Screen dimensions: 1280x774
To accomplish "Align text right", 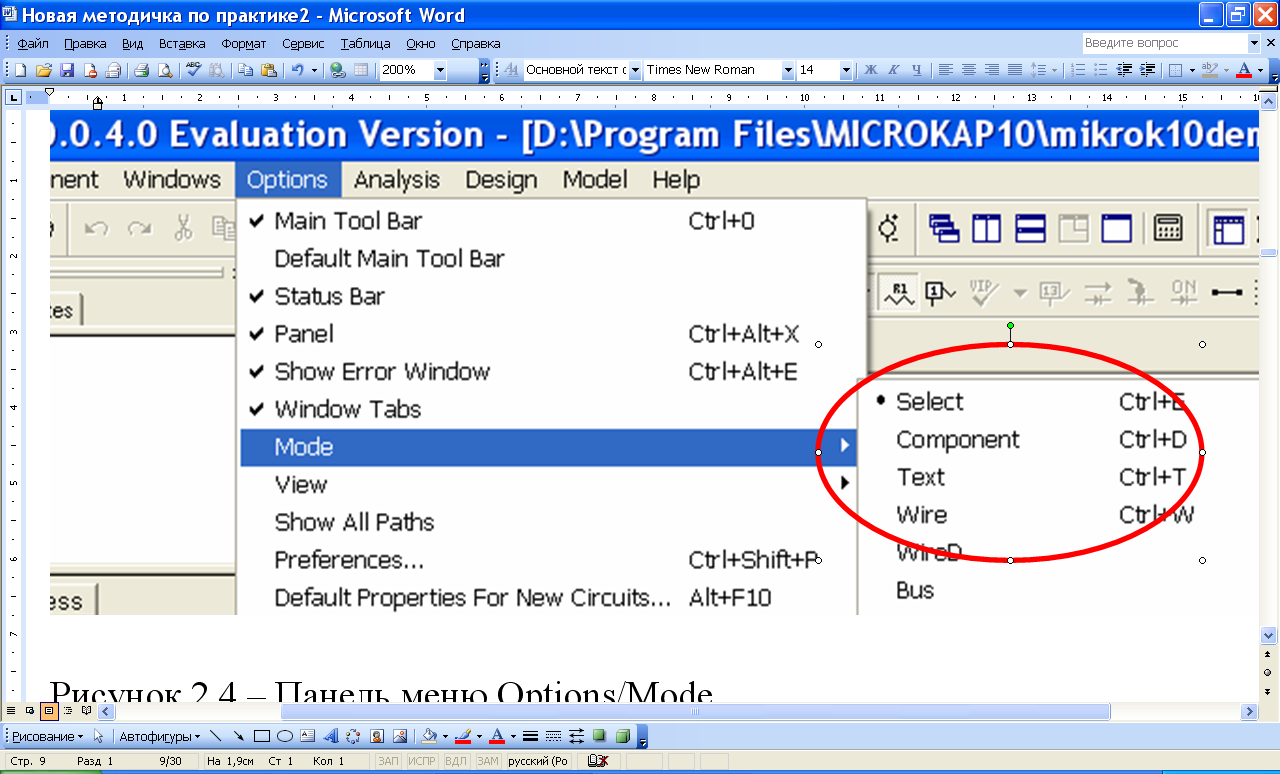I will tap(992, 70).
